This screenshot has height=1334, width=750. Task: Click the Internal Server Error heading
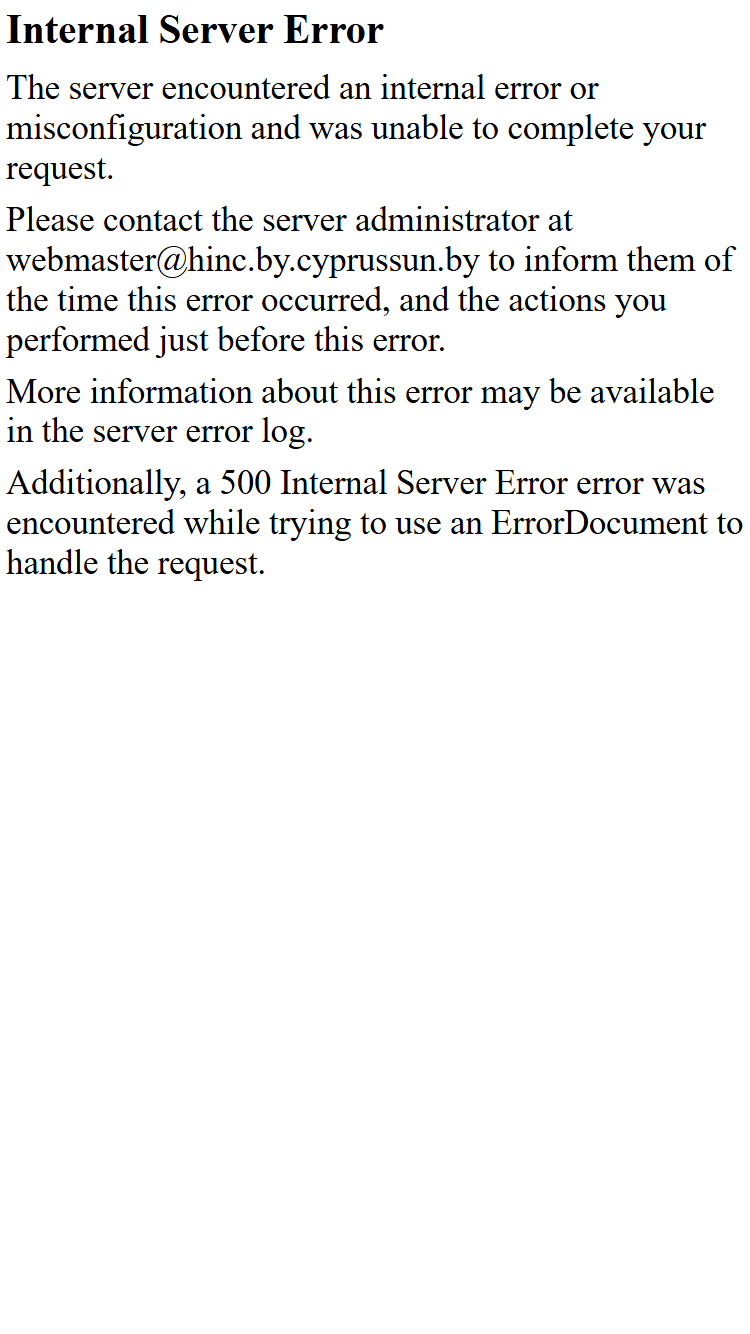(x=195, y=31)
